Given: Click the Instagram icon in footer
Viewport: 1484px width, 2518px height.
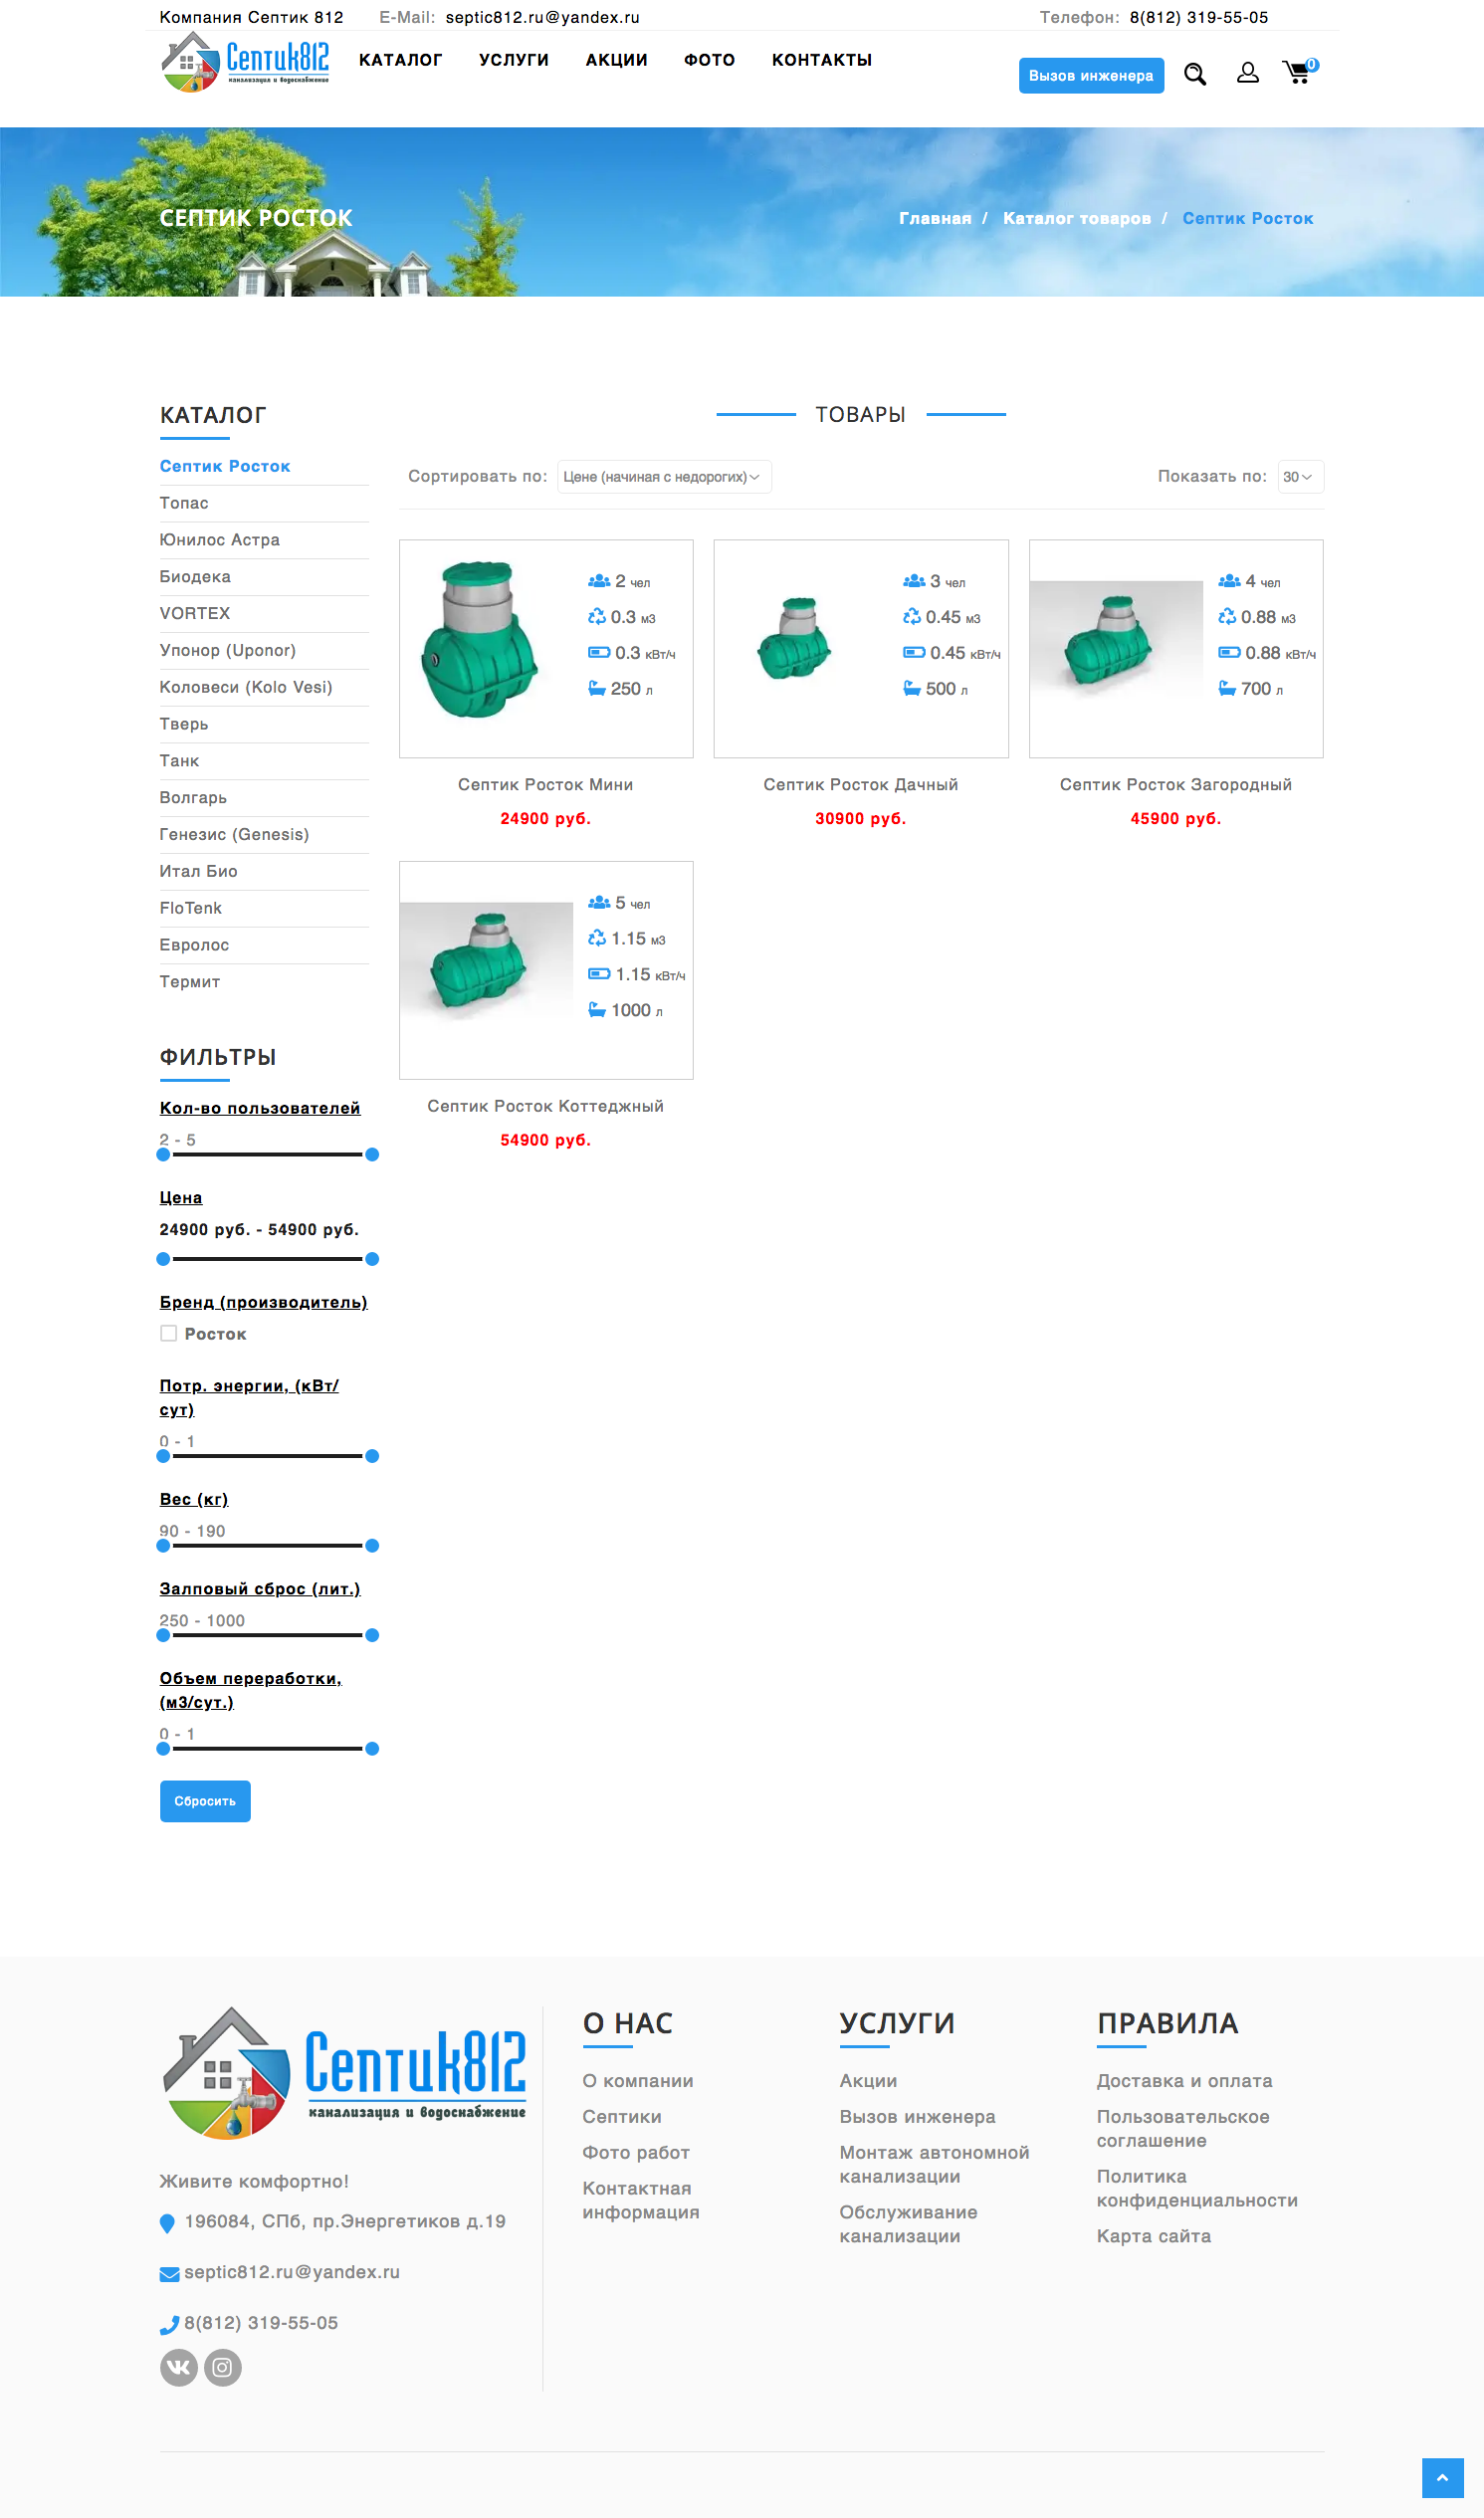Looking at the screenshot, I should coord(223,2367).
